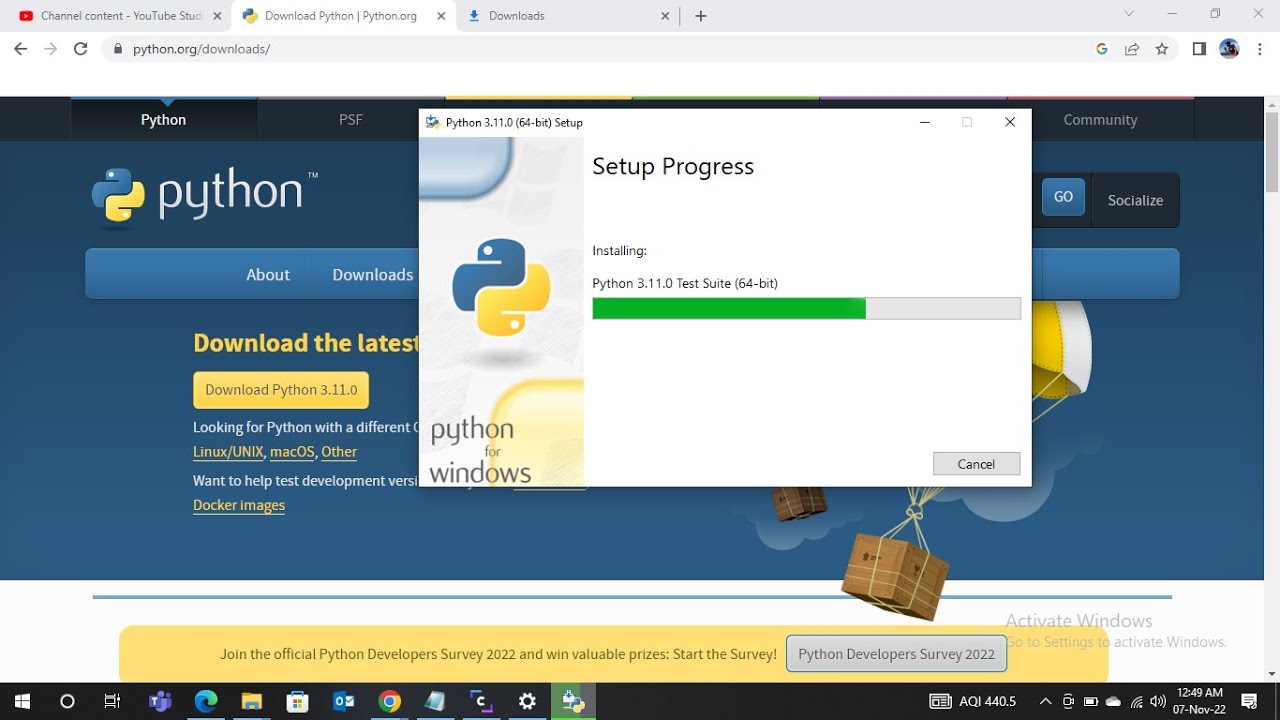Close the Download Python tab

click(441, 16)
